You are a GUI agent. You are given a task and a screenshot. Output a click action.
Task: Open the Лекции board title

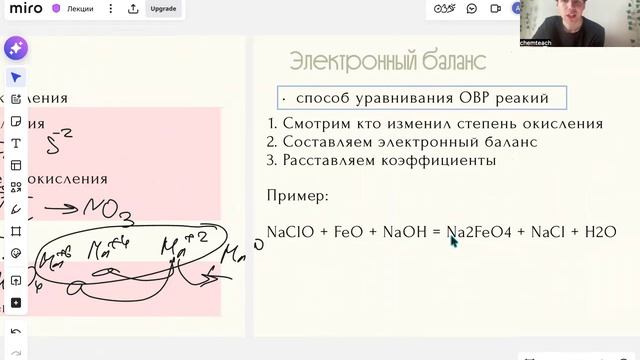[x=80, y=9]
